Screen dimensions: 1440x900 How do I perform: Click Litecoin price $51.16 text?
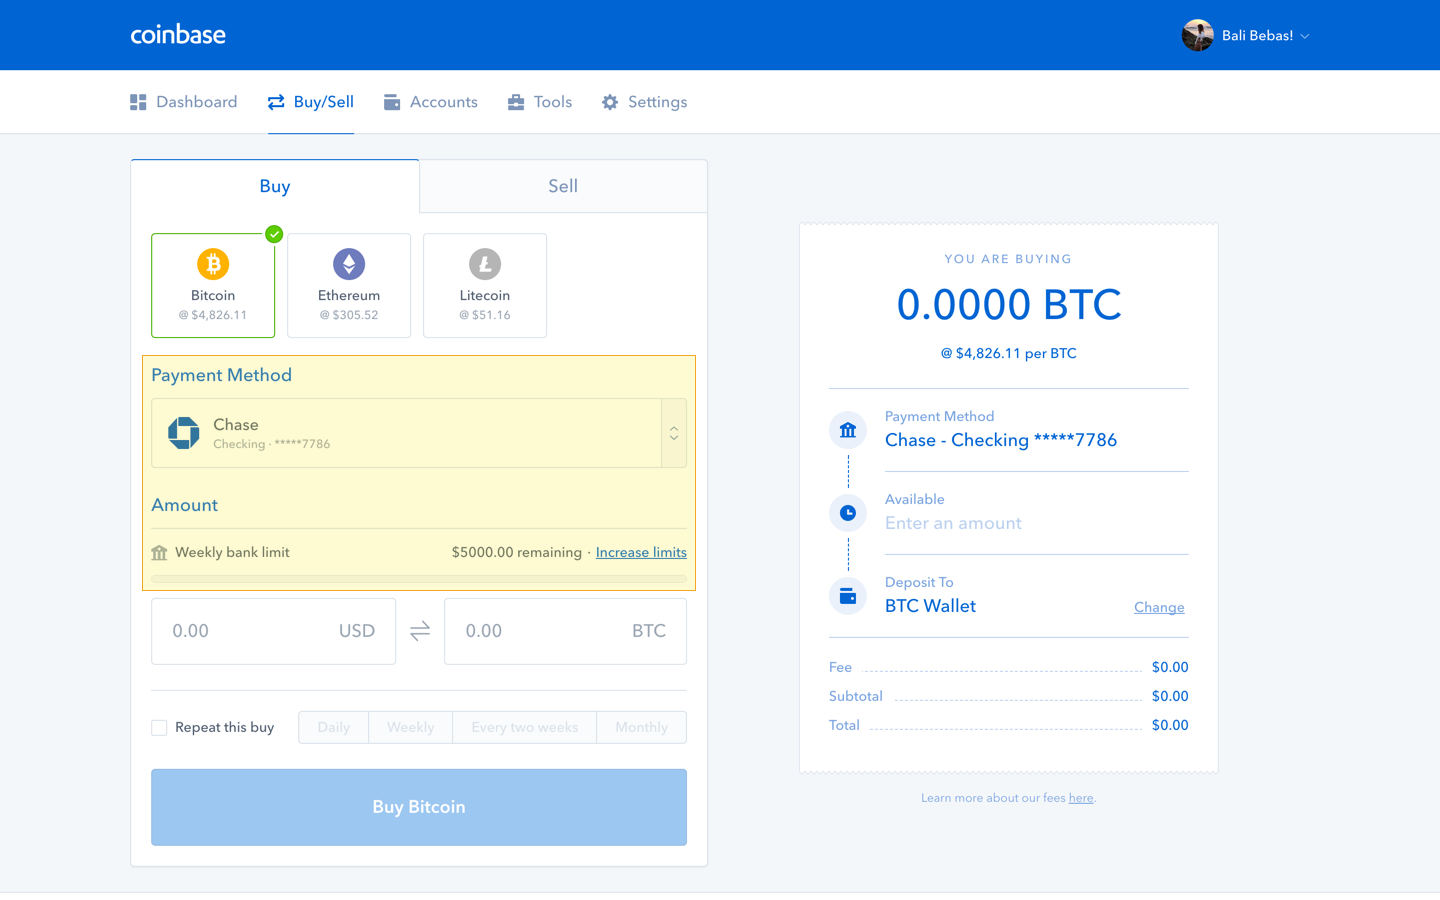485,315
